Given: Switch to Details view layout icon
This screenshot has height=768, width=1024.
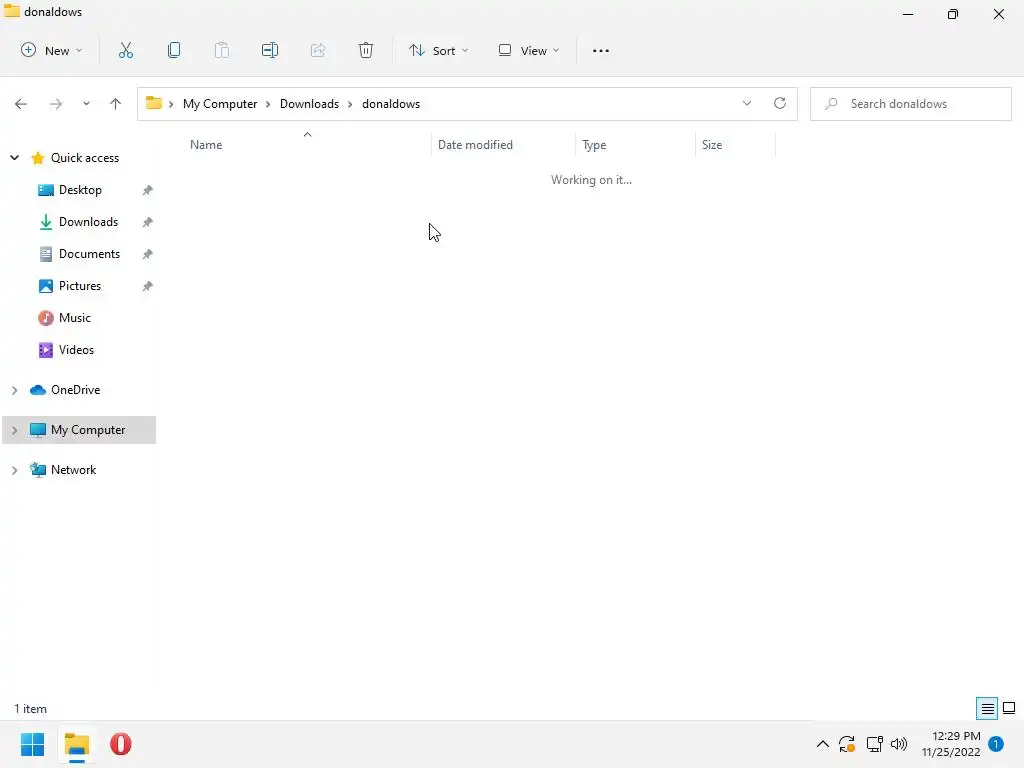Looking at the screenshot, I should click(x=987, y=708).
